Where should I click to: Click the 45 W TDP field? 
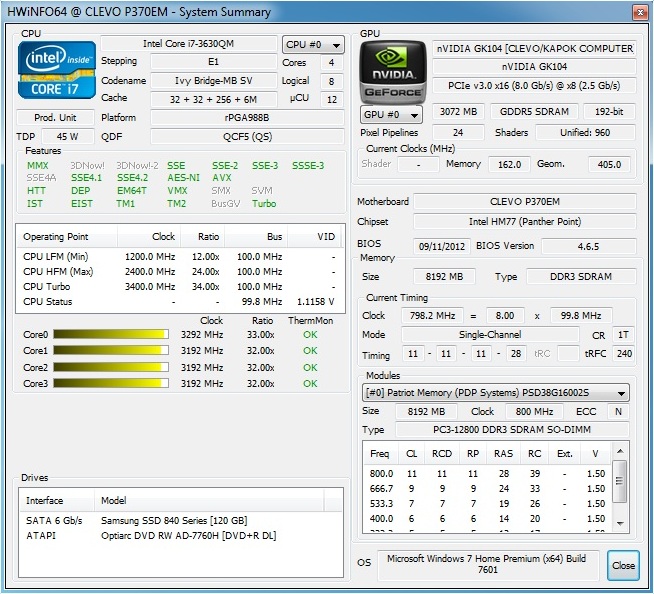tap(68, 136)
